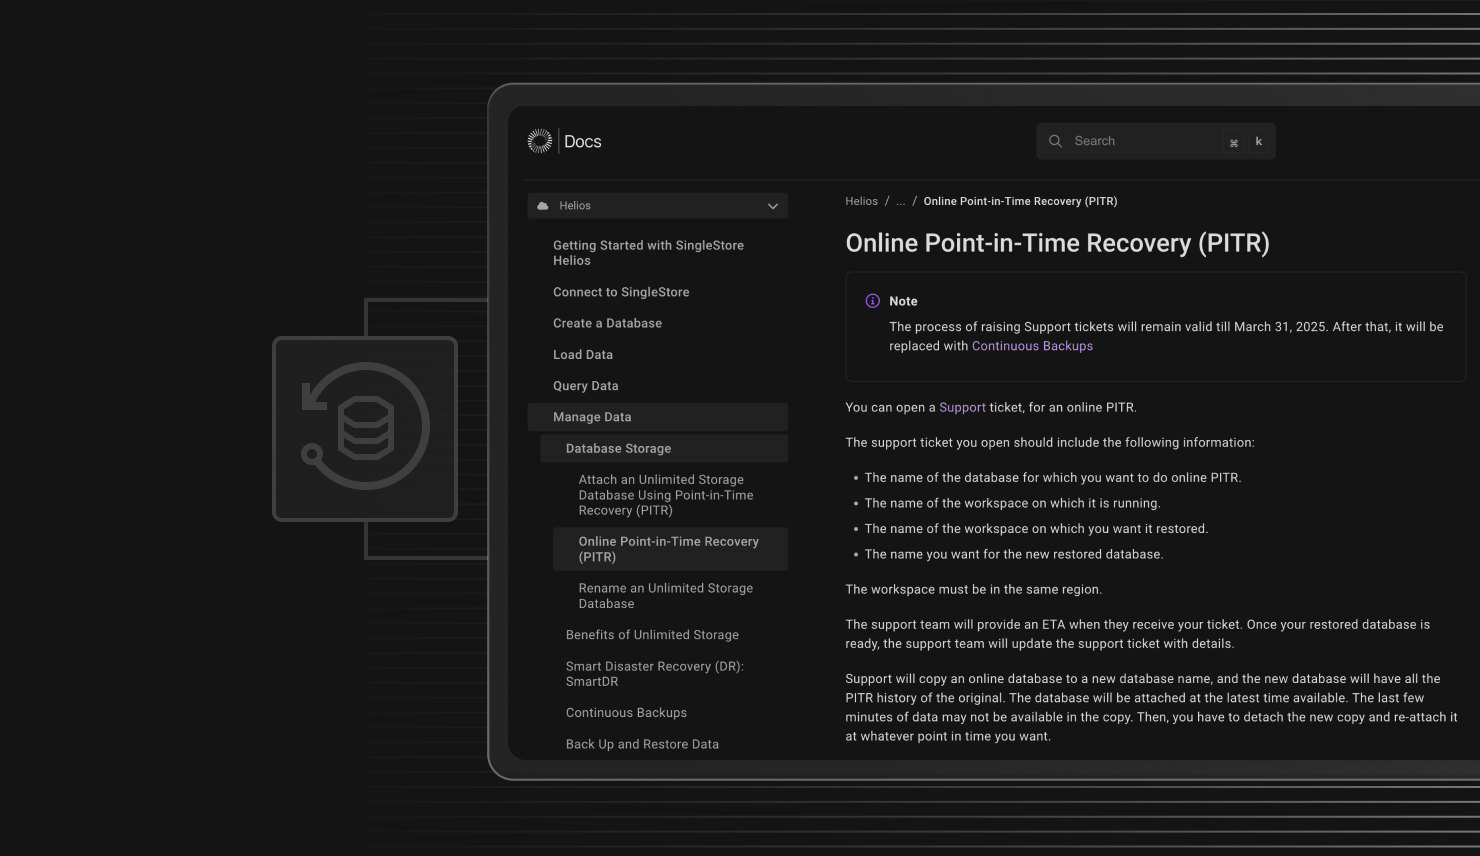Viewport: 1480px width, 856px height.
Task: Click the SingleStore logo icon
Action: tap(540, 141)
